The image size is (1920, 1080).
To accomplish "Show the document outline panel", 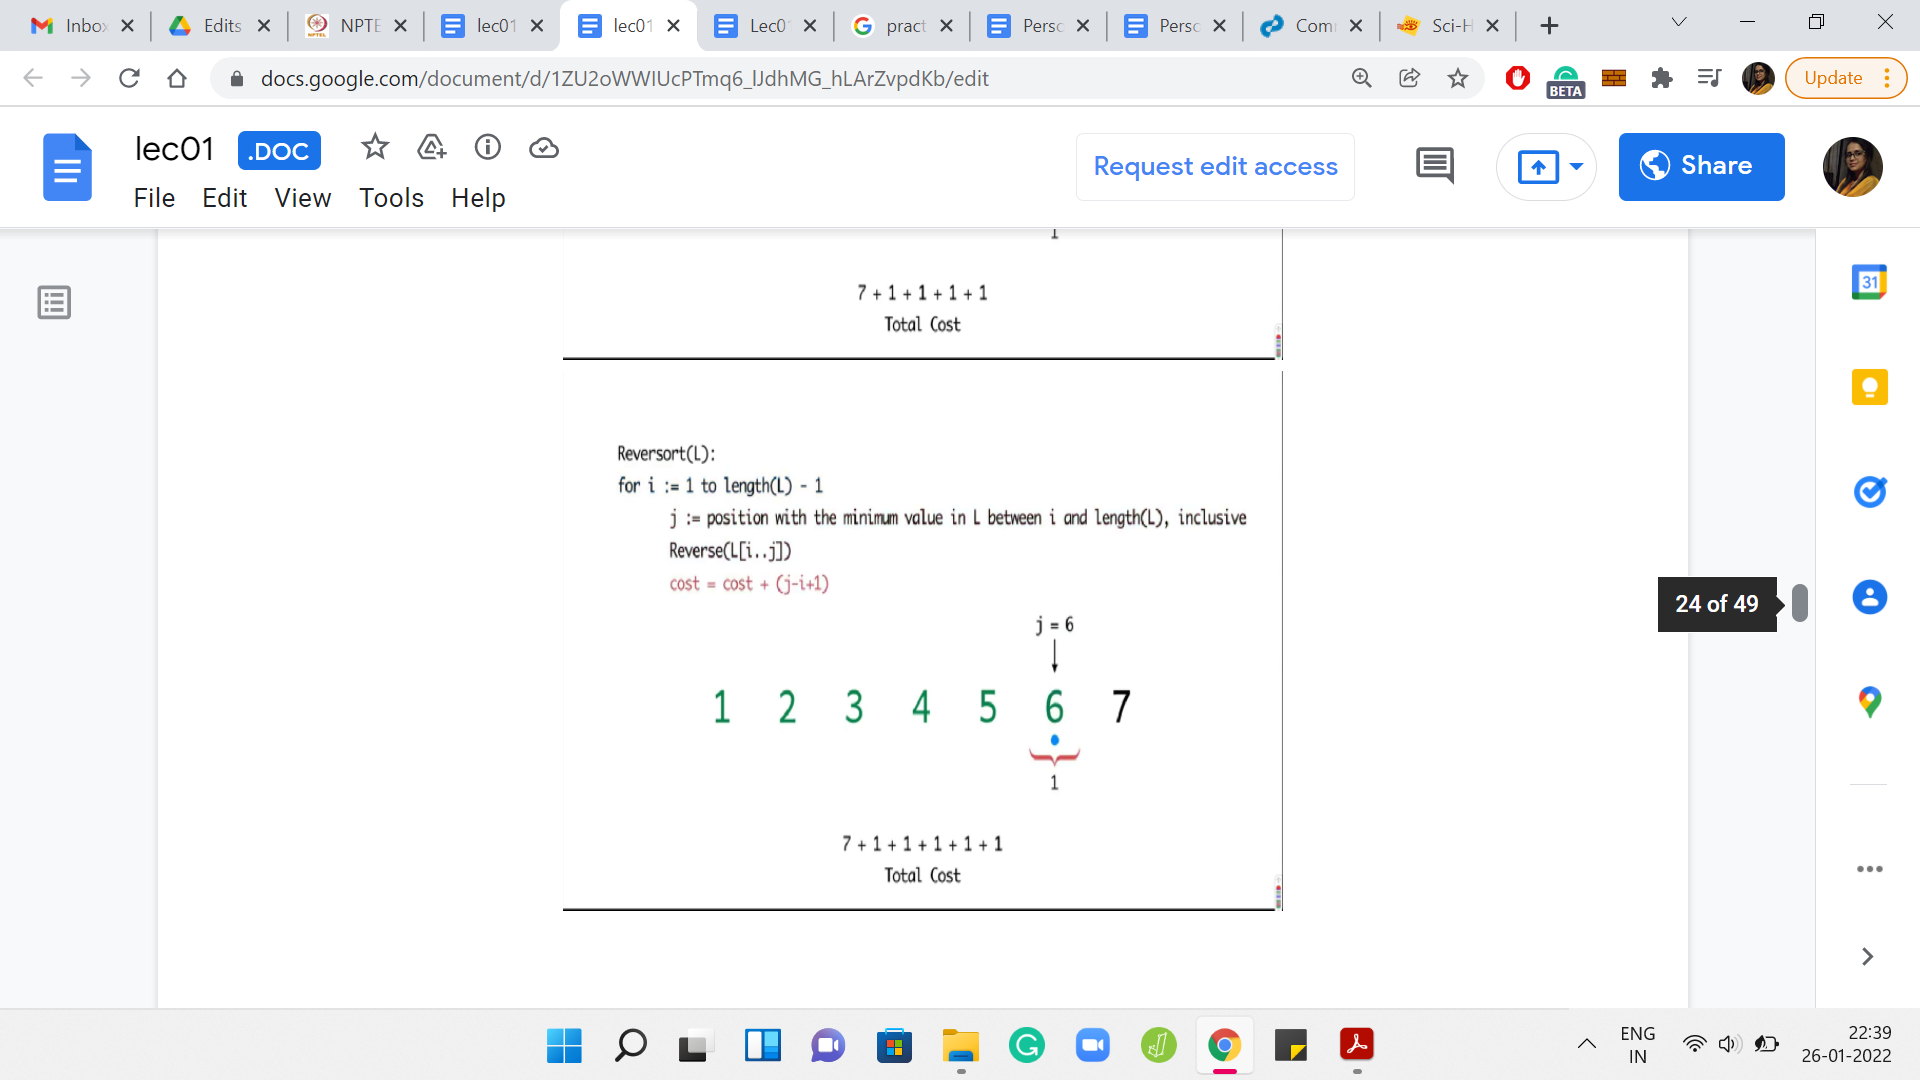I will pos(54,302).
